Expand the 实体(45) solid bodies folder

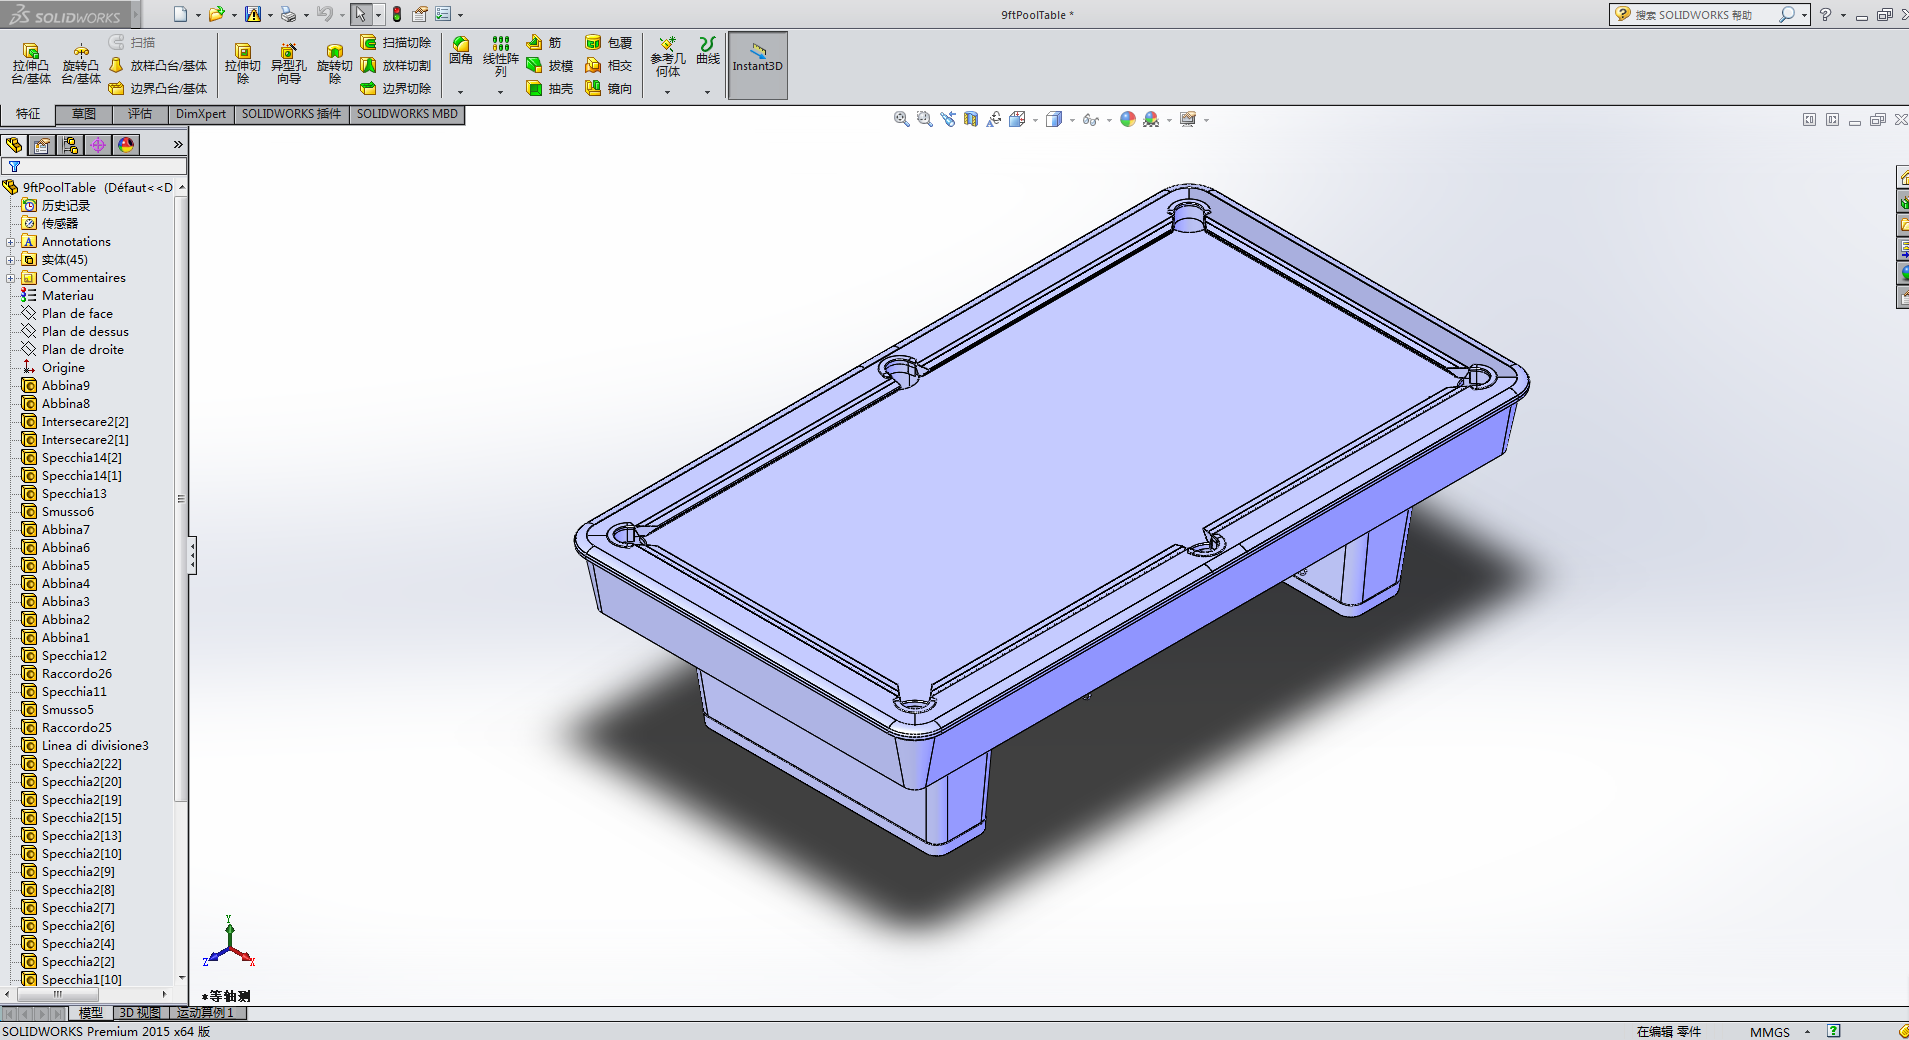point(10,260)
